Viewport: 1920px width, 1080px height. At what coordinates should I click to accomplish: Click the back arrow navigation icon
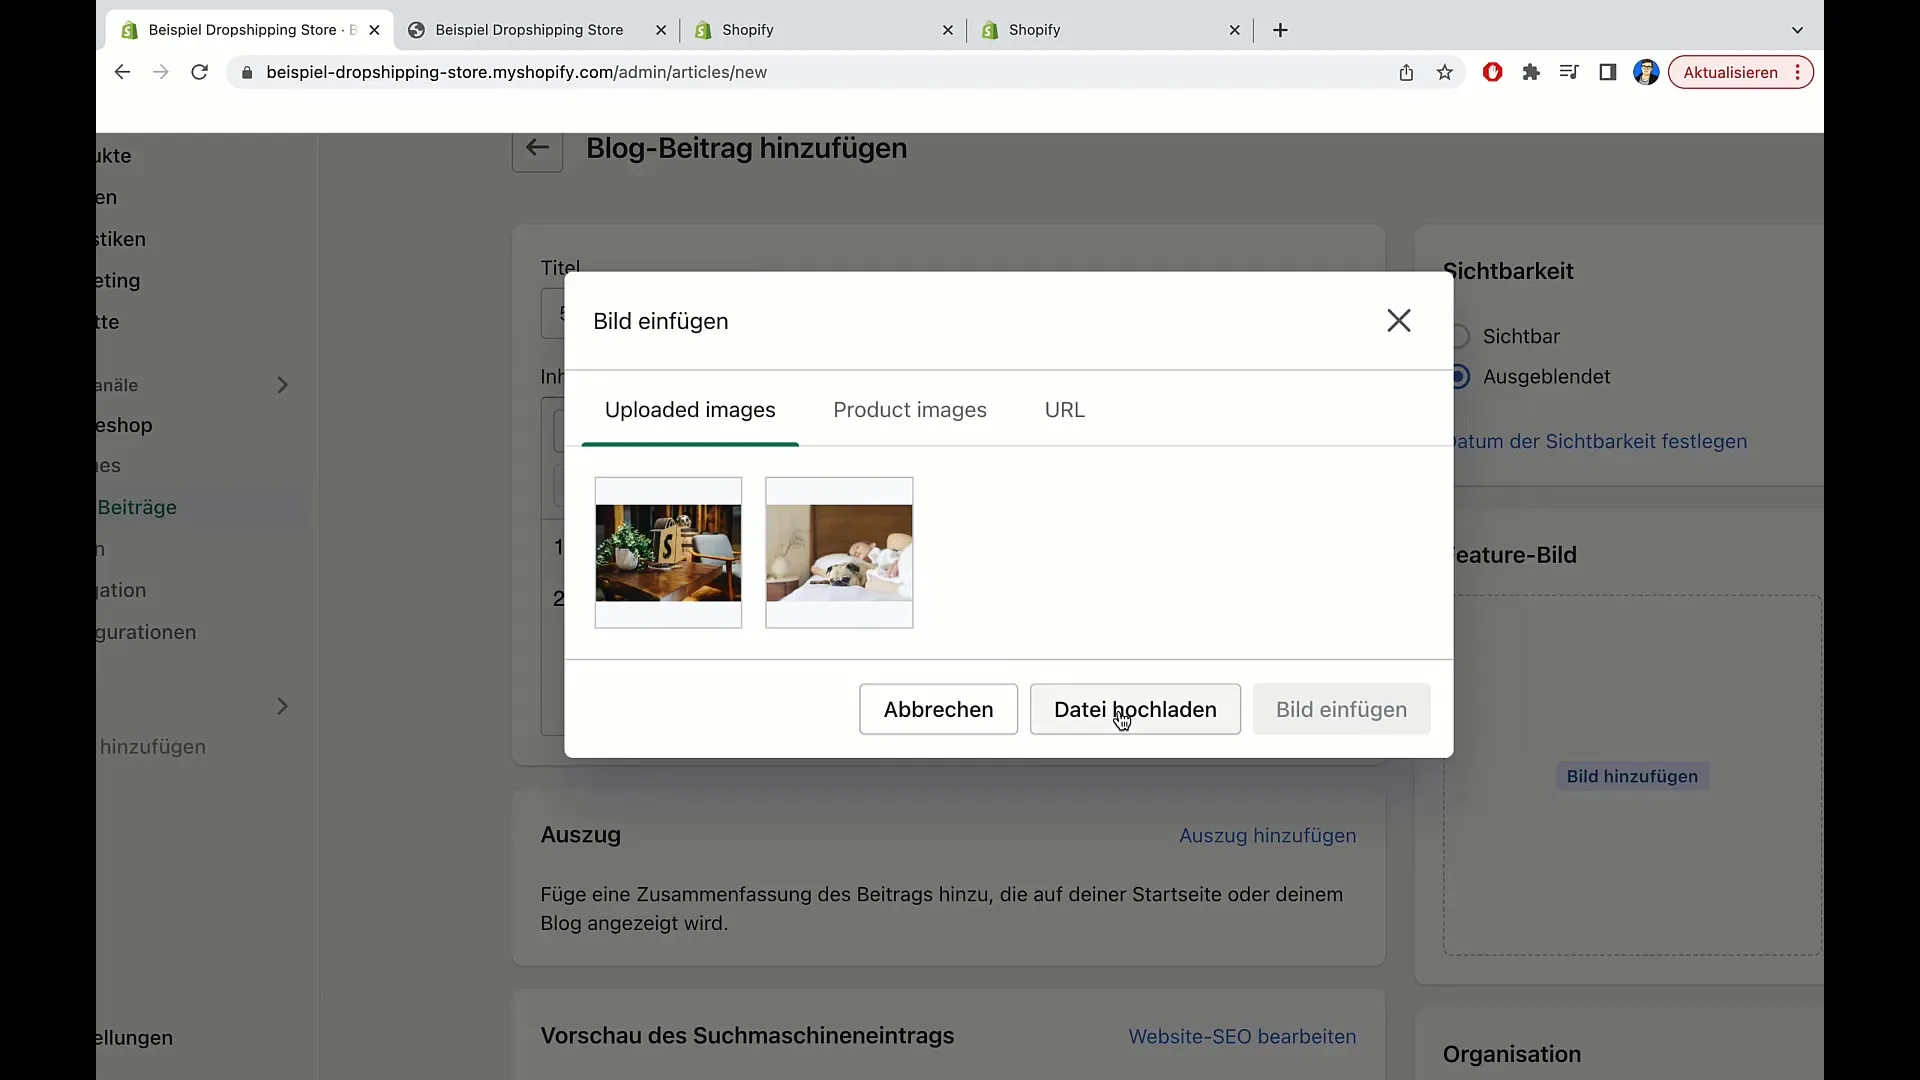[537, 148]
